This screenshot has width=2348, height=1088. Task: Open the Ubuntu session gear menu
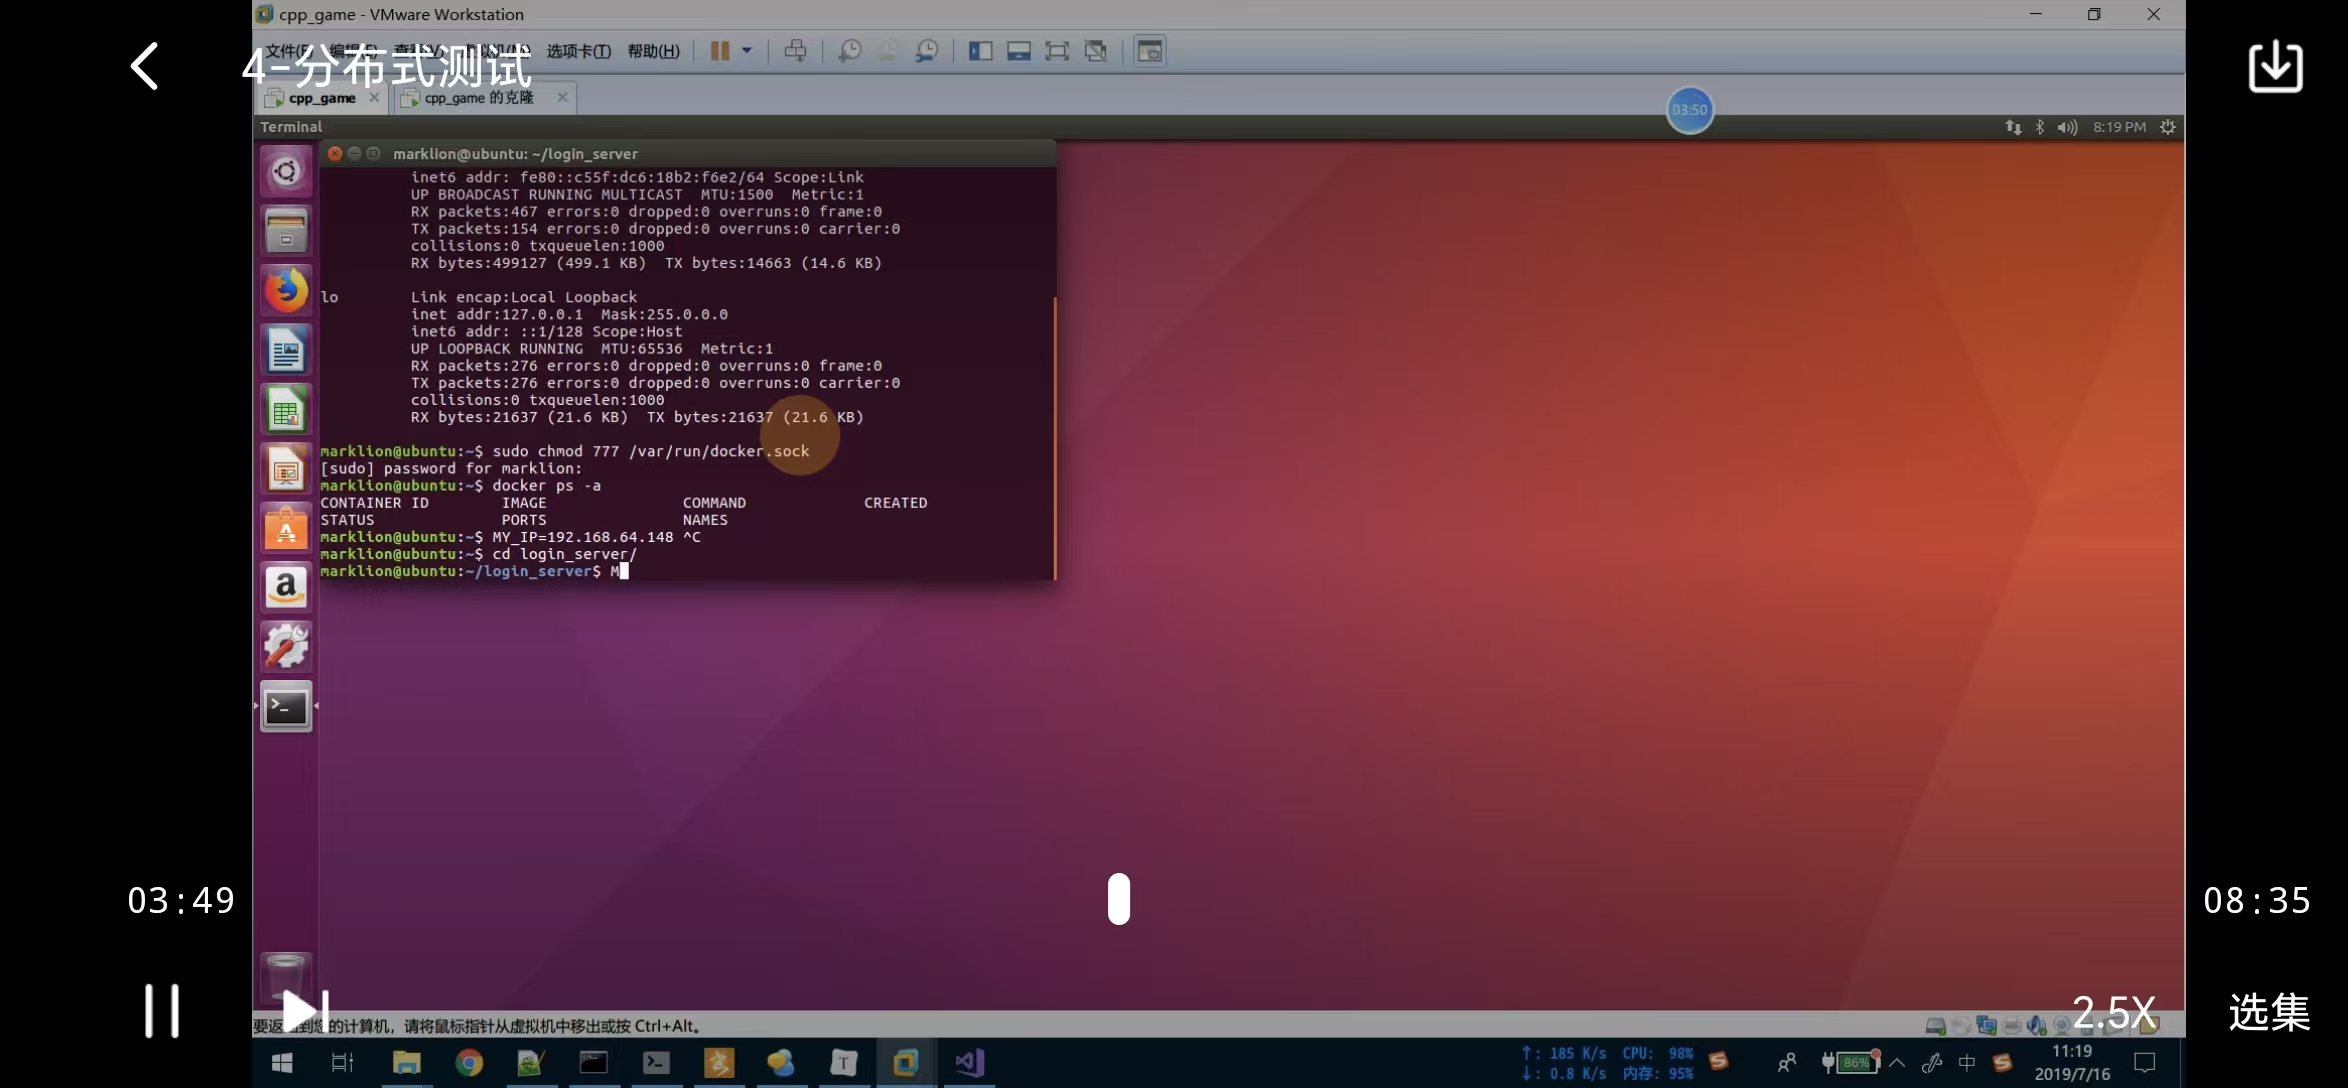2167,127
